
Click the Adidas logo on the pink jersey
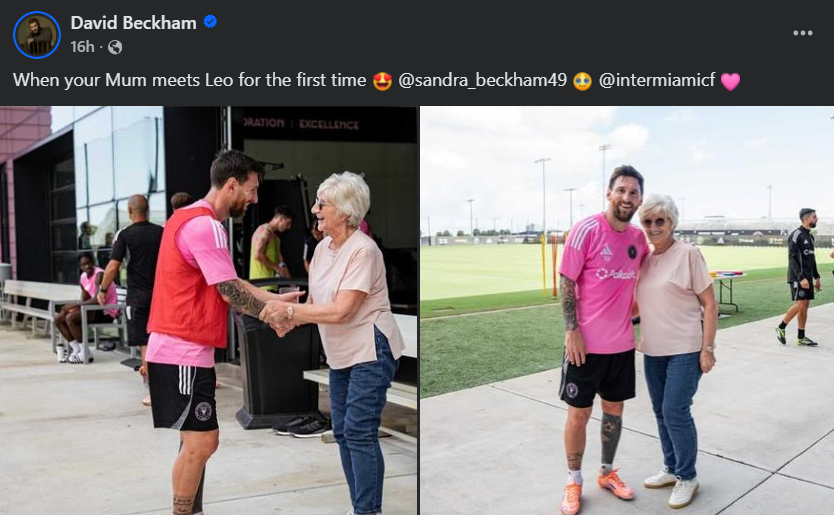coord(605,252)
